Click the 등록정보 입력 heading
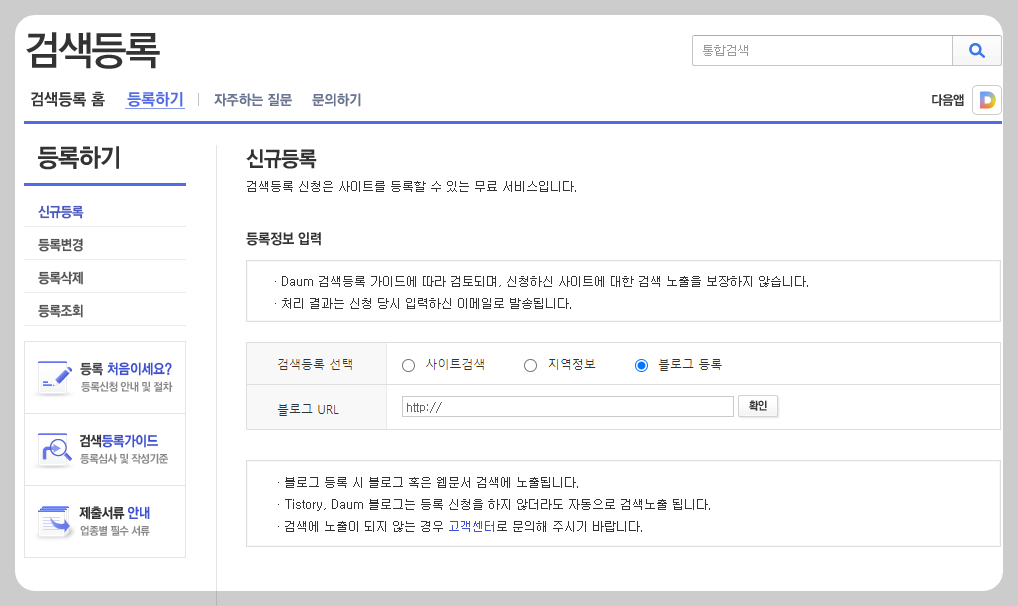The image size is (1018, 606). pos(284,239)
